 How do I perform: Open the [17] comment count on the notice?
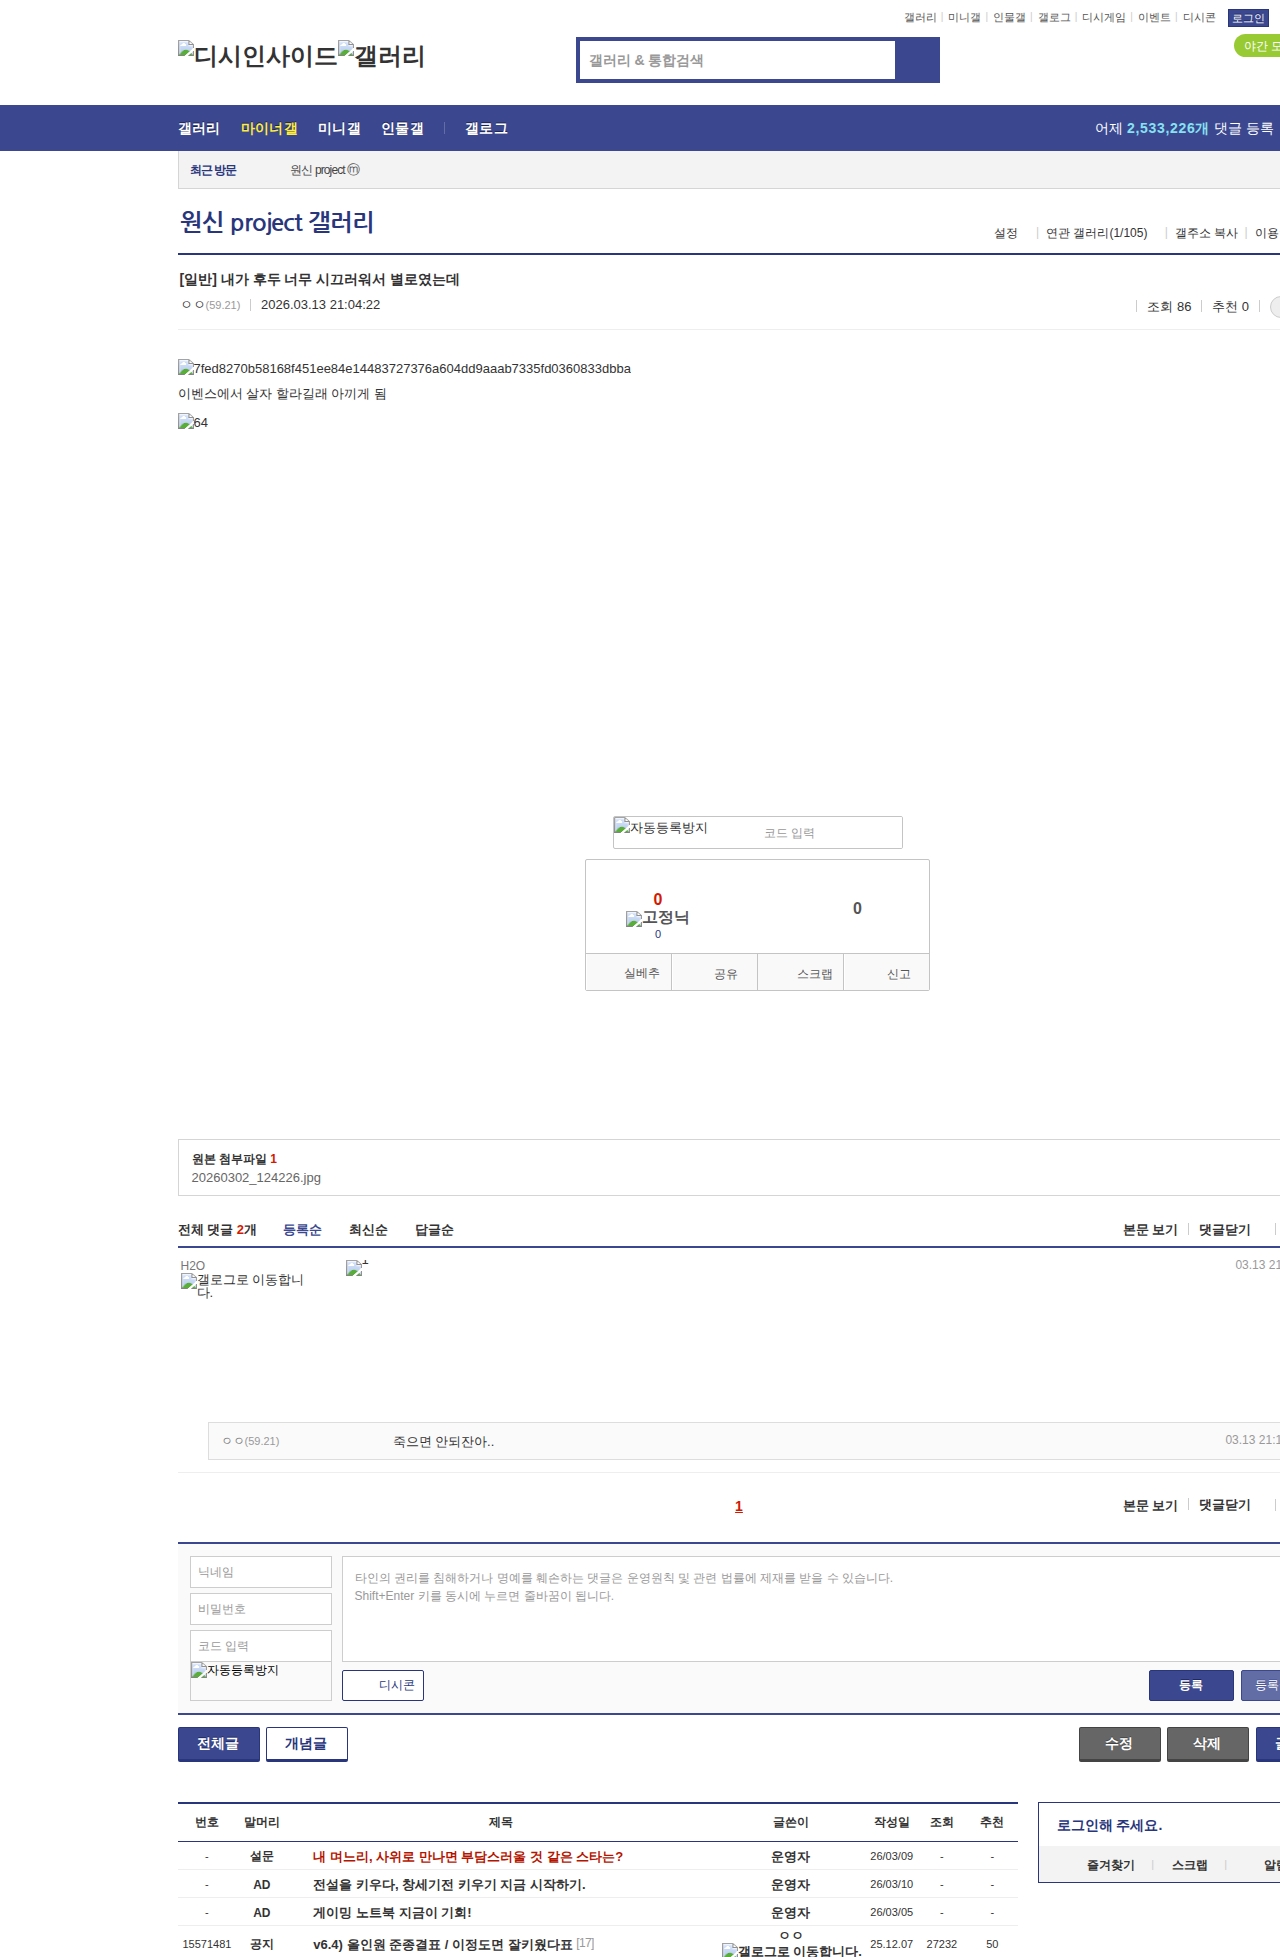pos(586,1943)
